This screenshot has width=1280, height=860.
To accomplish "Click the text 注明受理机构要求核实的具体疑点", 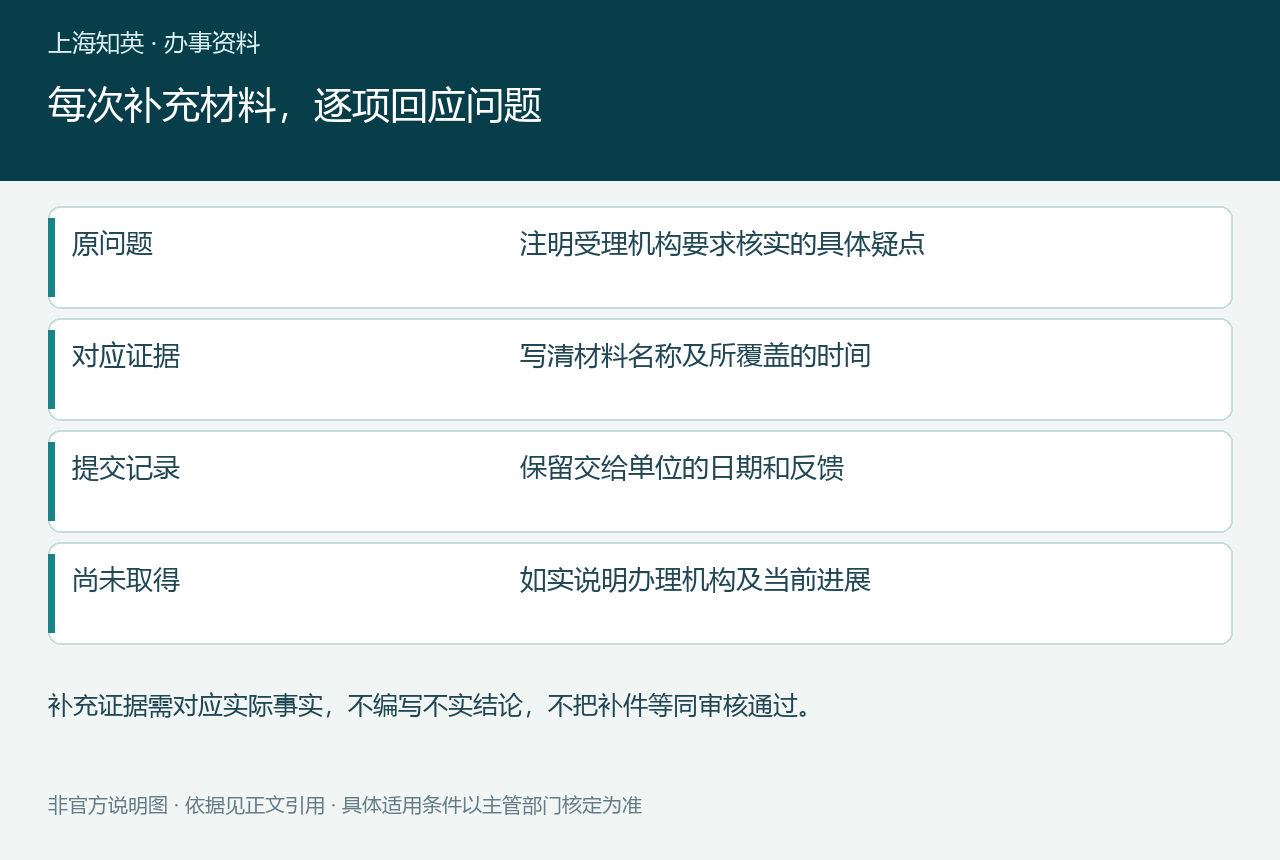I will tap(722, 244).
